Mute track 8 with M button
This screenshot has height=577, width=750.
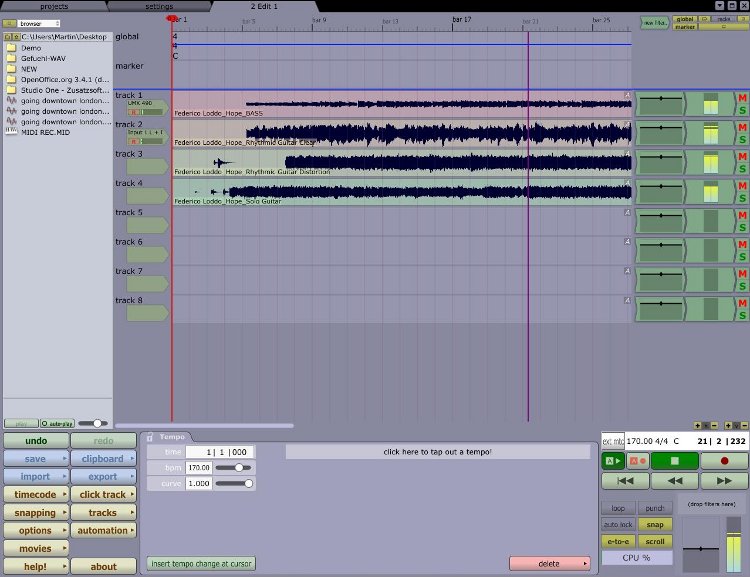[742, 303]
